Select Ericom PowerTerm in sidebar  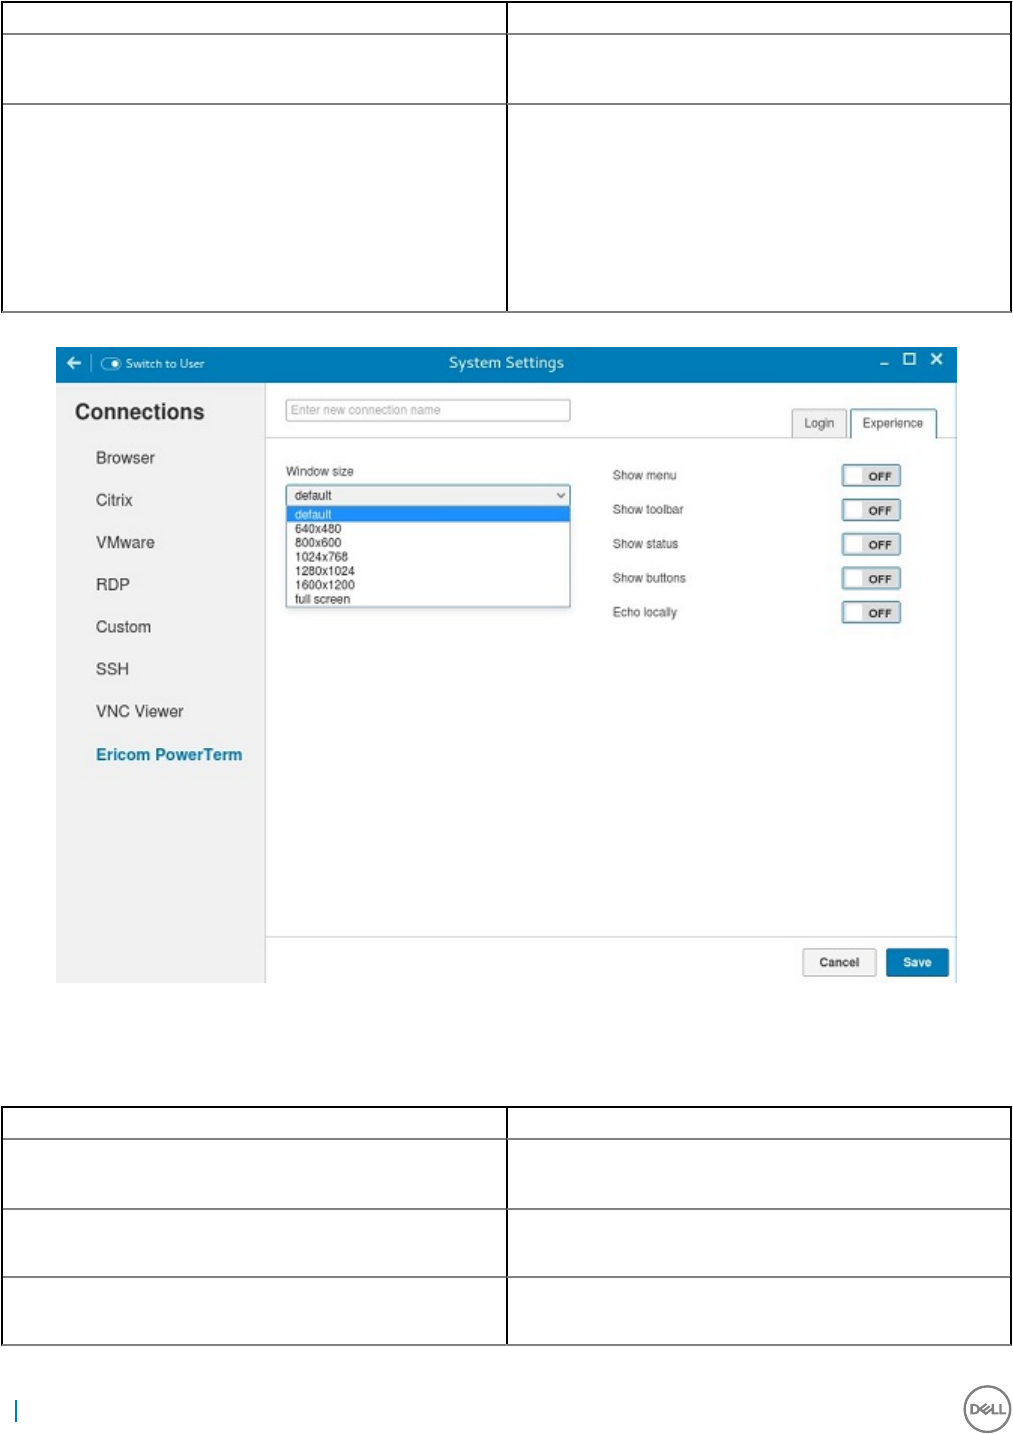[x=169, y=755]
